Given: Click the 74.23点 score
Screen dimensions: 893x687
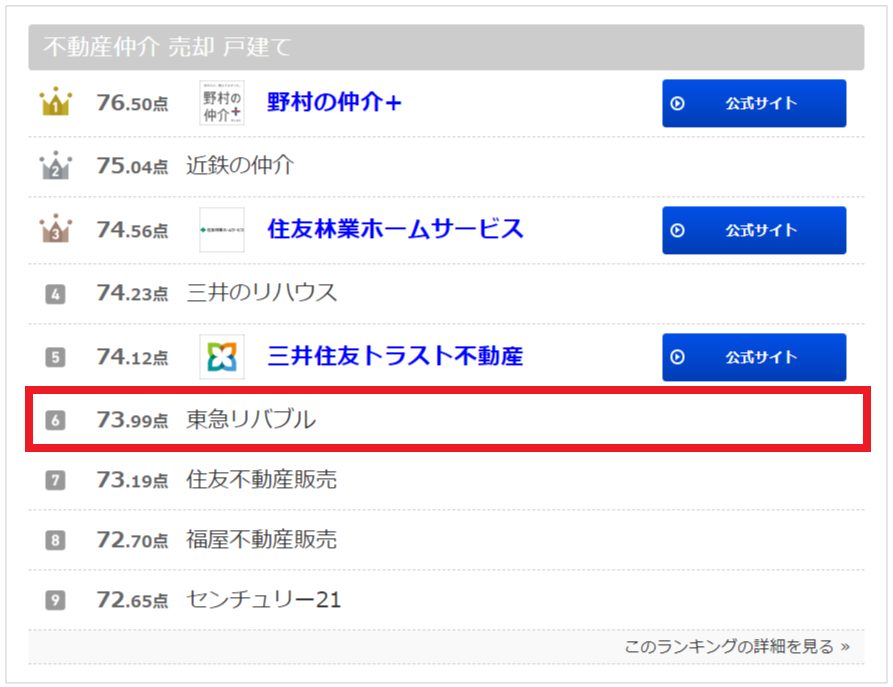Looking at the screenshot, I should click(x=132, y=293).
